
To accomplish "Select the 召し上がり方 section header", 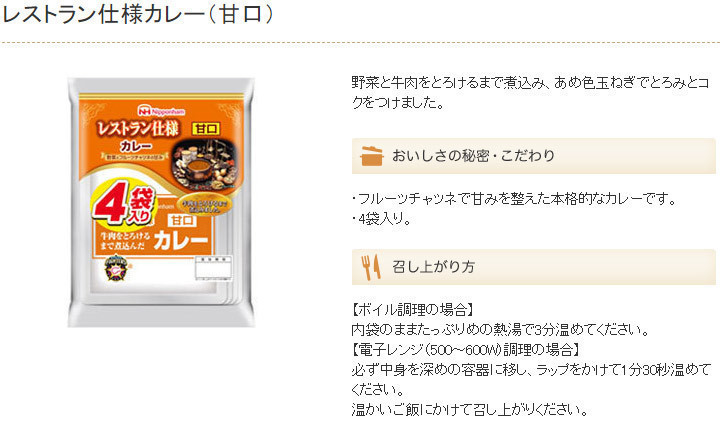I will [x=533, y=267].
